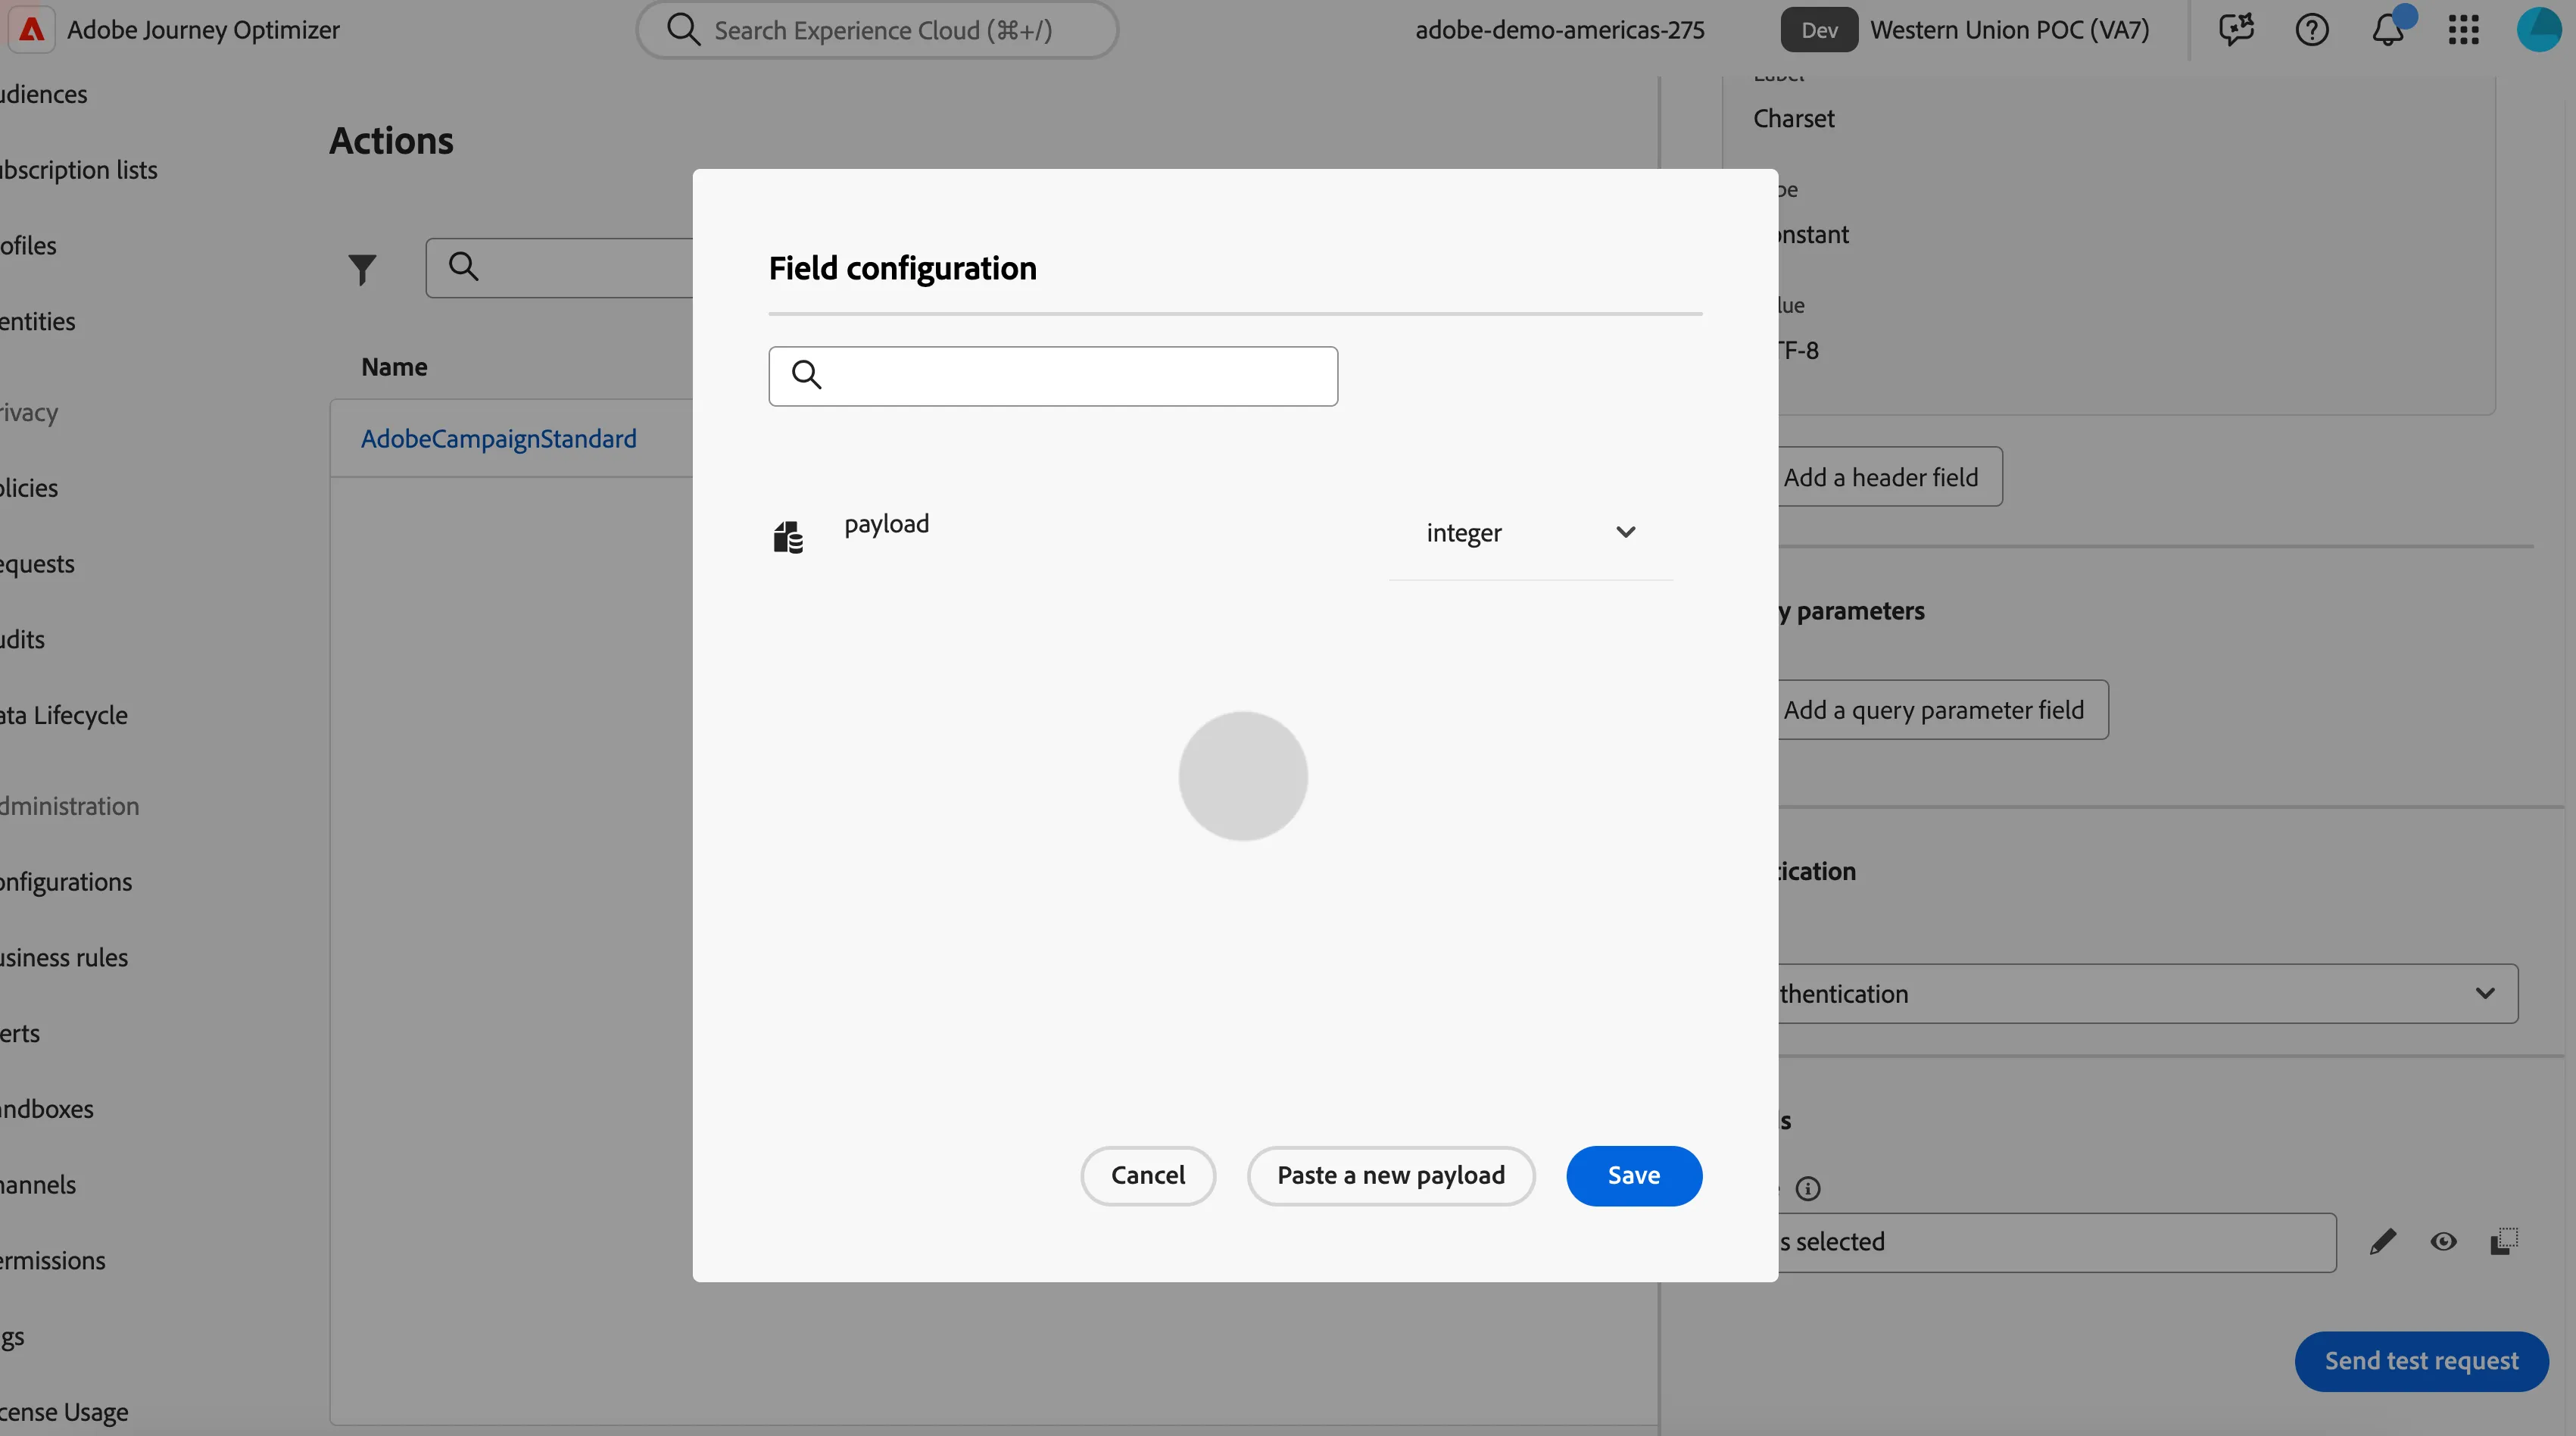Open Sandboxes in the sidebar

pos(46,1109)
